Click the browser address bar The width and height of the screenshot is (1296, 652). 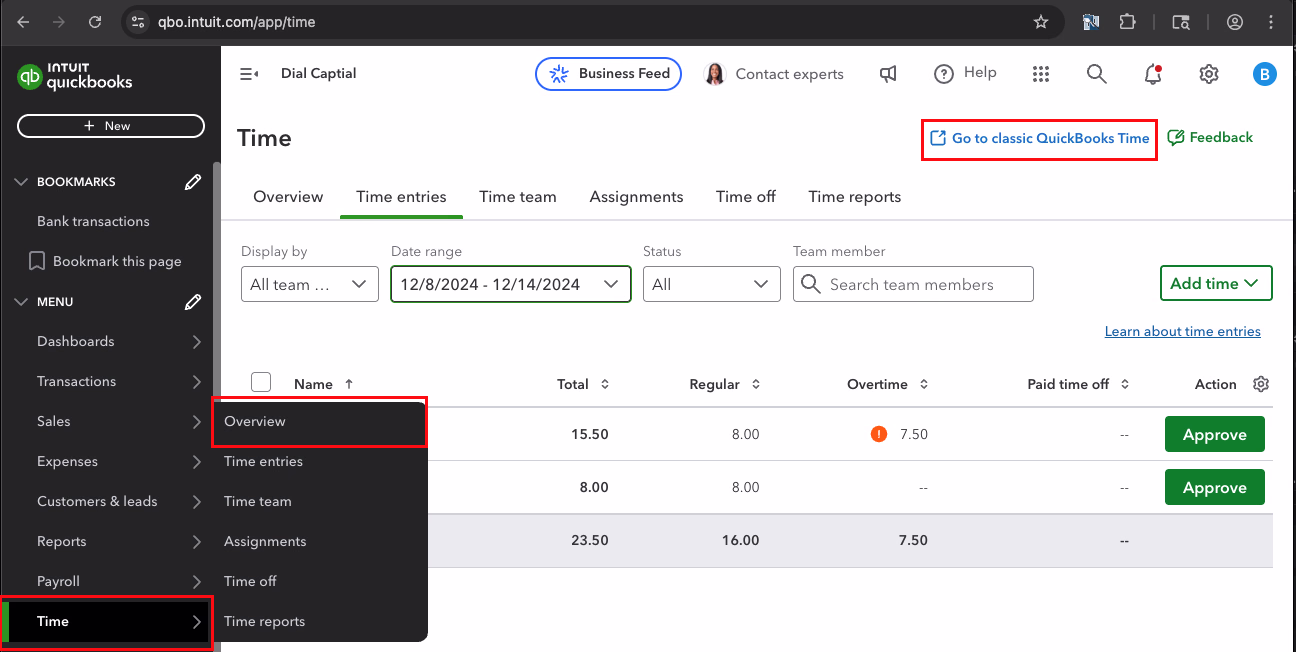[x=590, y=21]
